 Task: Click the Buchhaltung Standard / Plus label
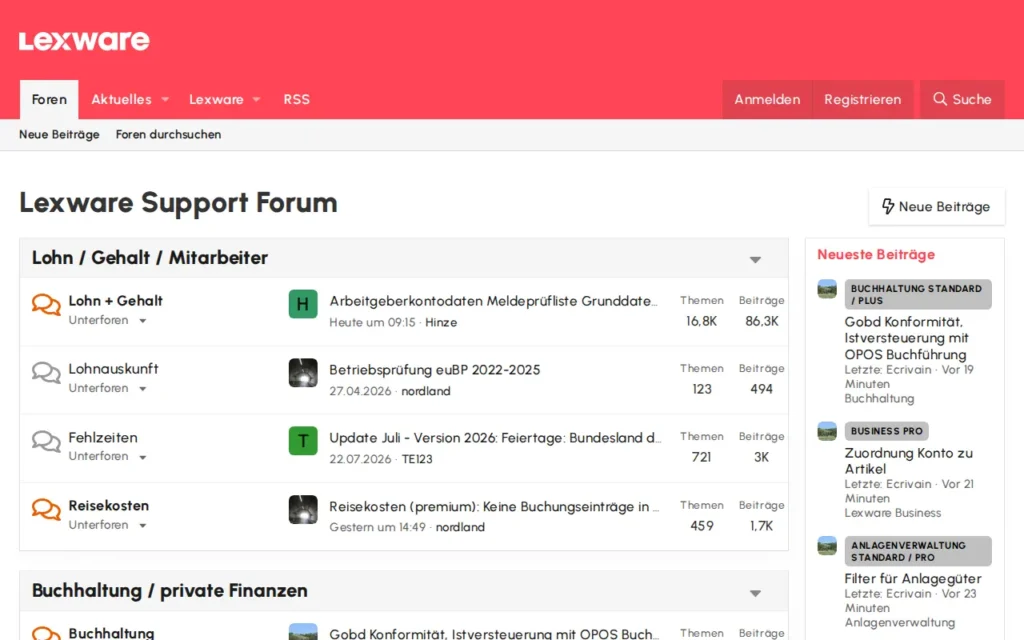click(x=918, y=295)
